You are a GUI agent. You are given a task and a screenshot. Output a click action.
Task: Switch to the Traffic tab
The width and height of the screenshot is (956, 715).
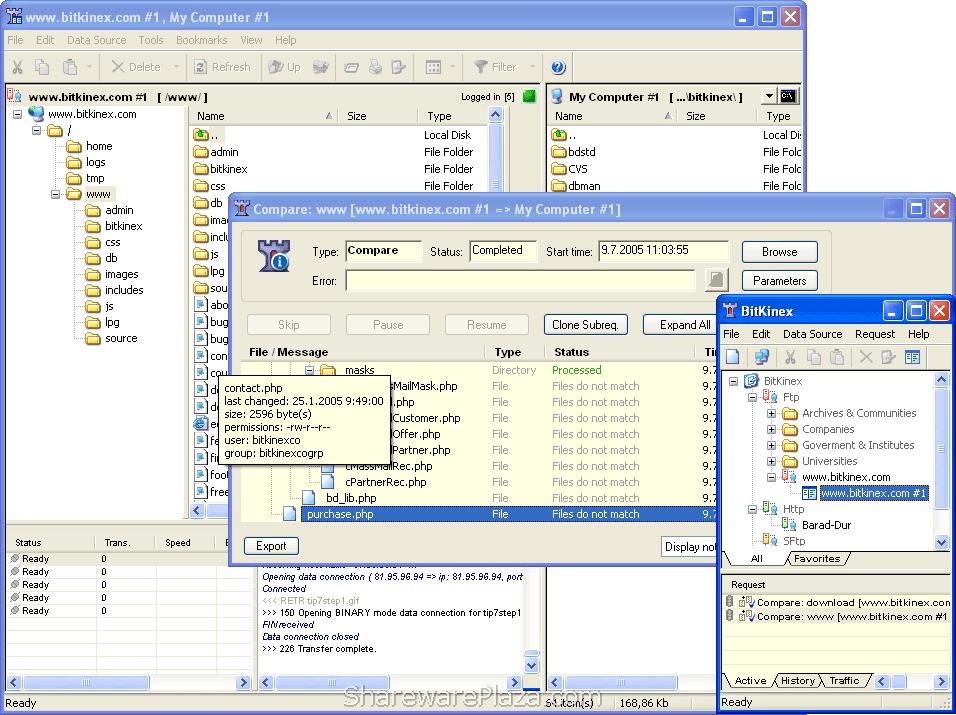pos(844,681)
